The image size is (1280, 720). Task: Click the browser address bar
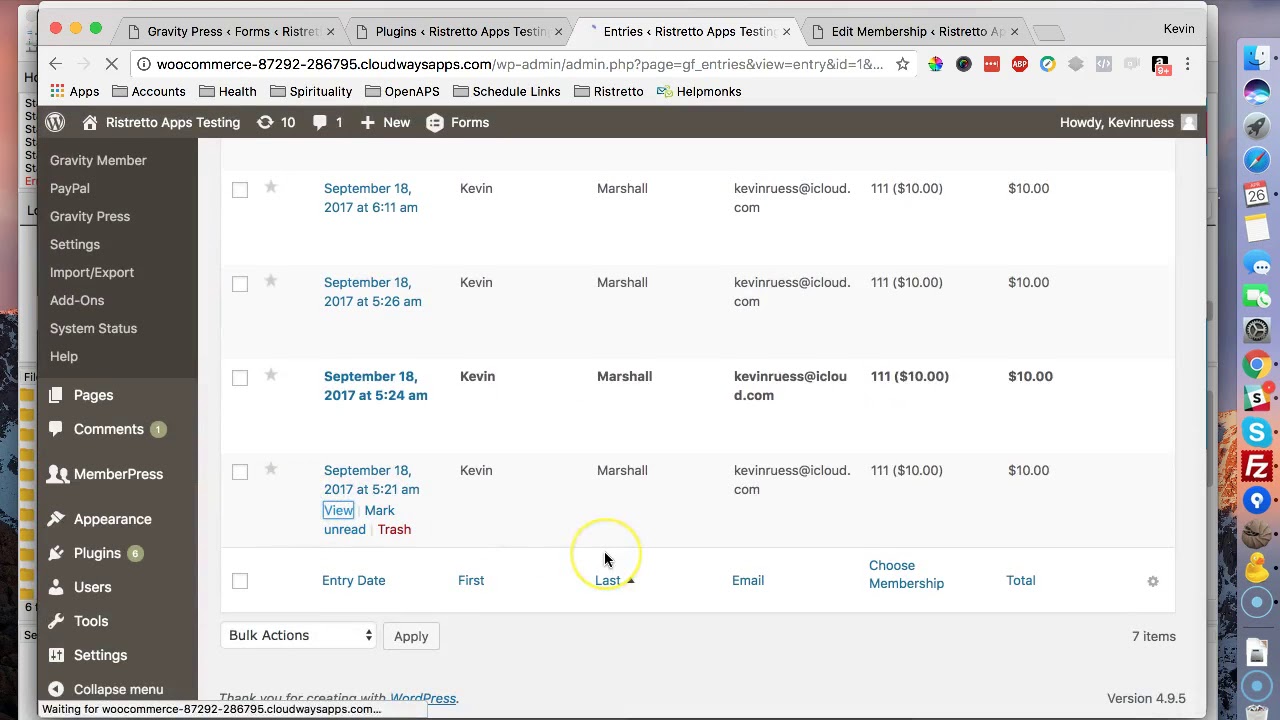click(x=519, y=64)
